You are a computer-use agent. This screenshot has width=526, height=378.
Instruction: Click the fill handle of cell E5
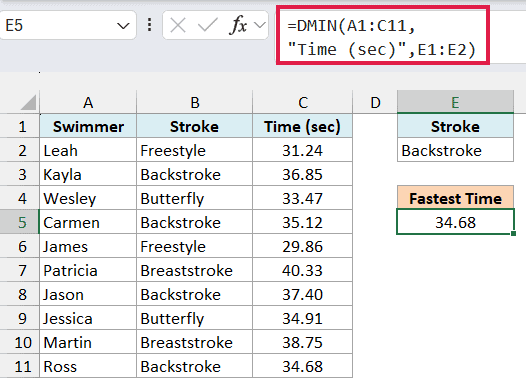514,233
